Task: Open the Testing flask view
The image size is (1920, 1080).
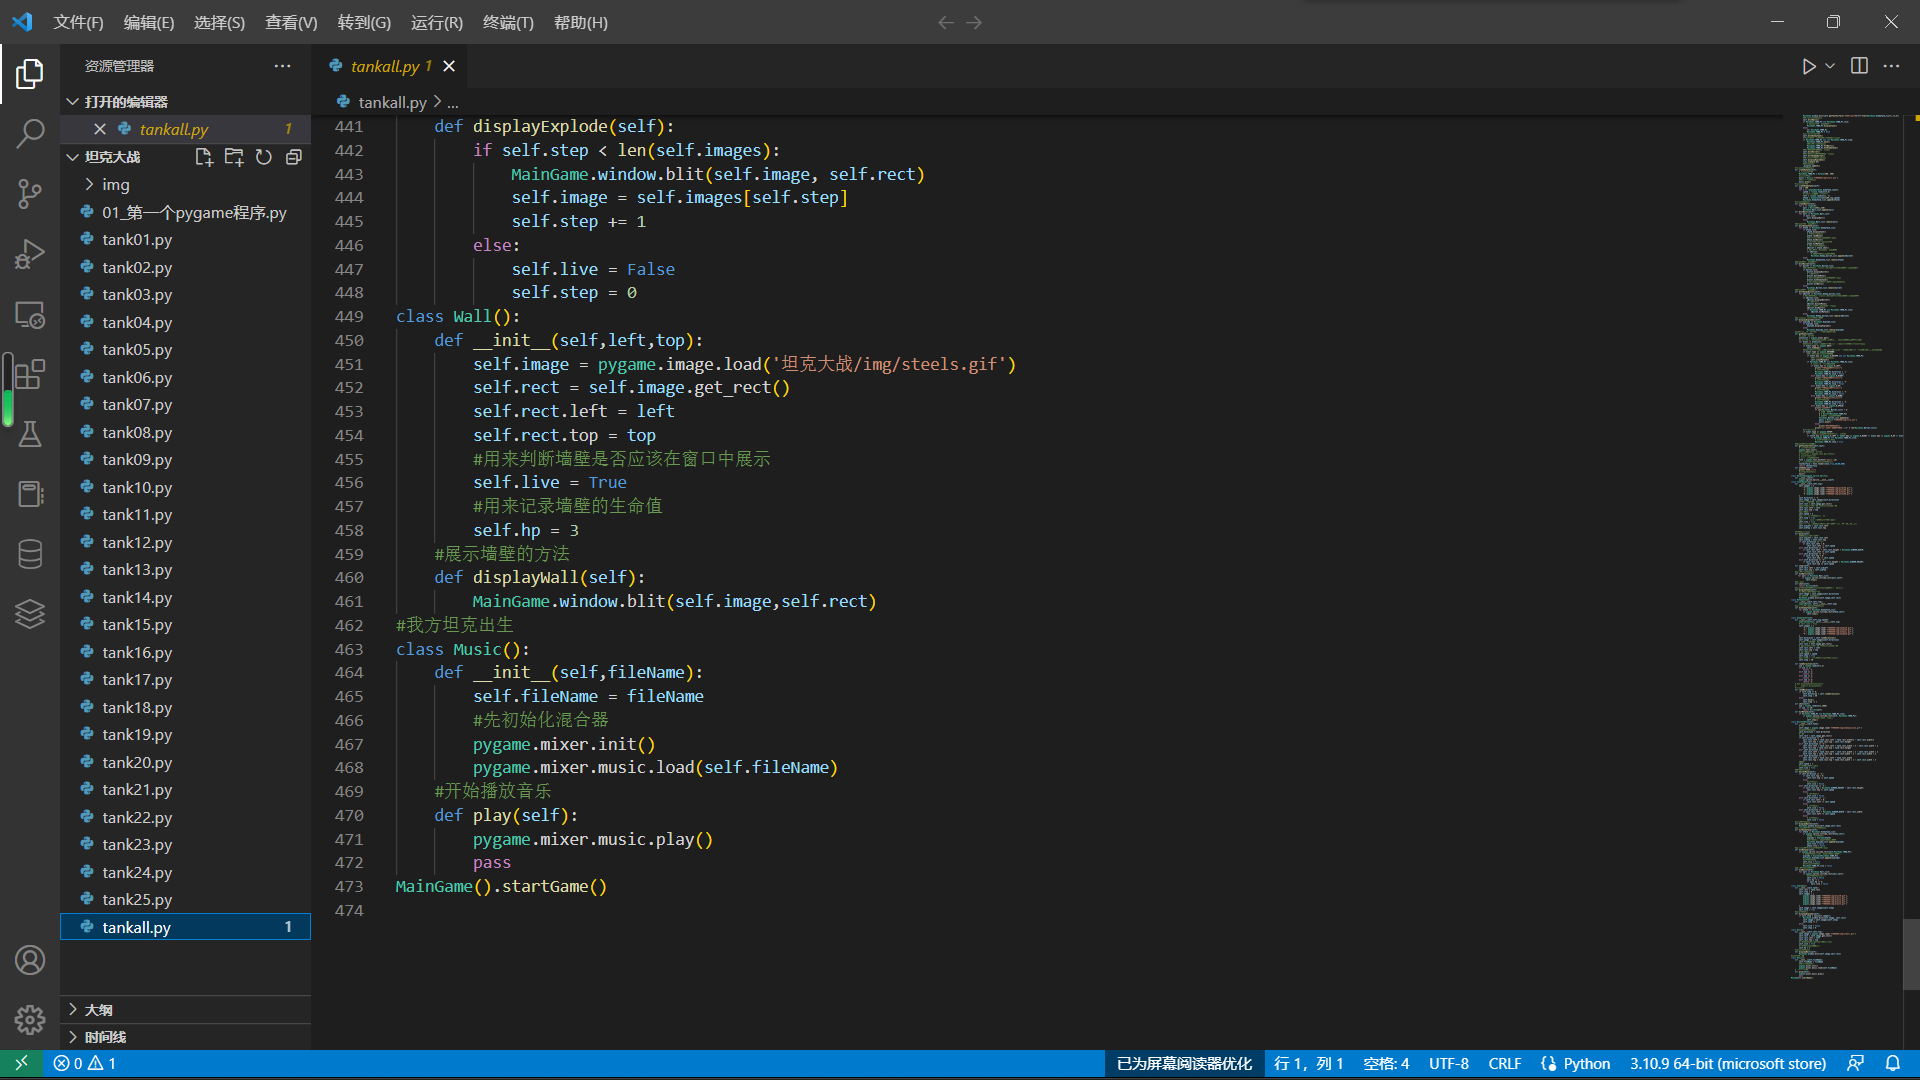Action: (x=30, y=434)
